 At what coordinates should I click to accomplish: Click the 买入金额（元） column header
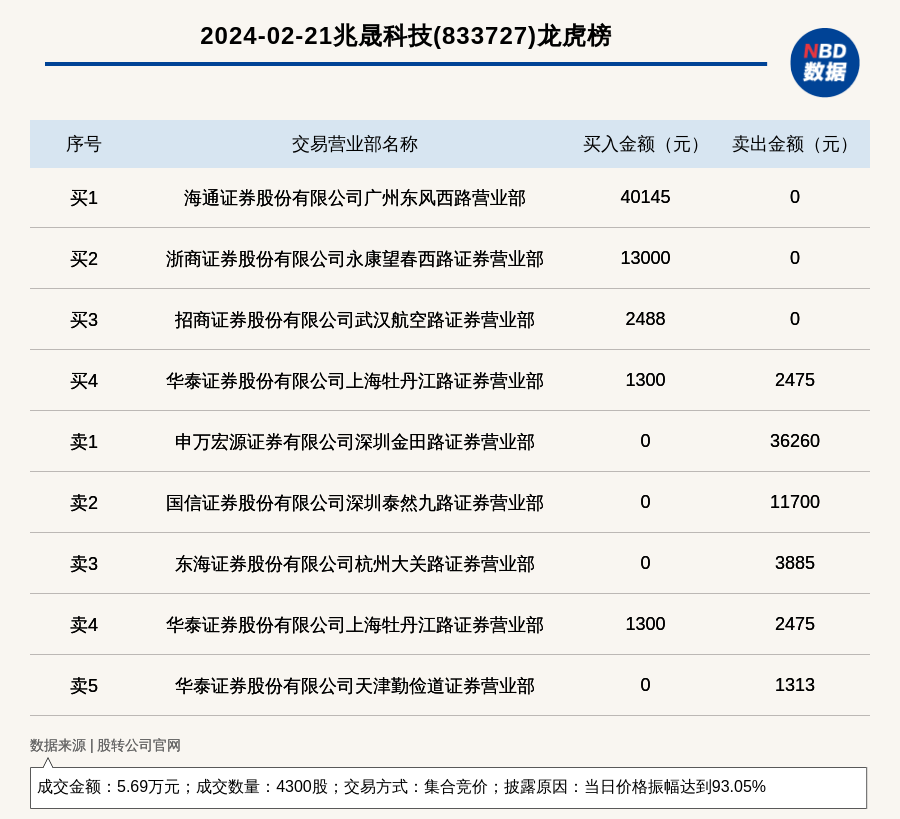645,144
